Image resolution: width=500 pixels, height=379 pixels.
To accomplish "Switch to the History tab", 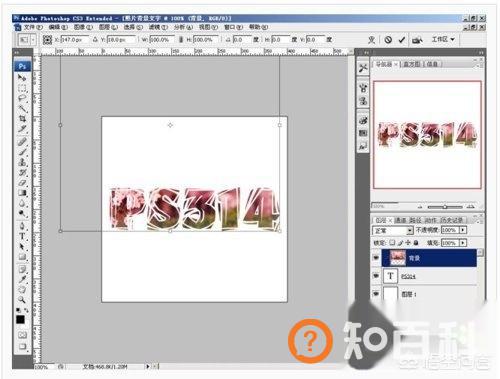I will pos(451,220).
